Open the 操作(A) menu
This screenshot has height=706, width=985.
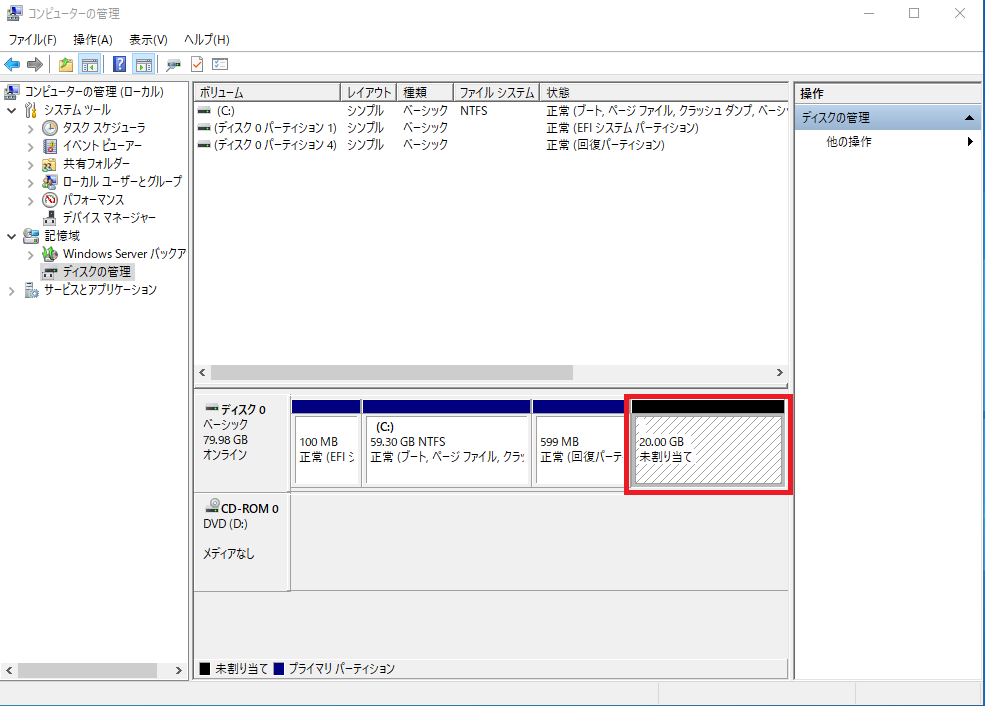pyautogui.click(x=92, y=40)
